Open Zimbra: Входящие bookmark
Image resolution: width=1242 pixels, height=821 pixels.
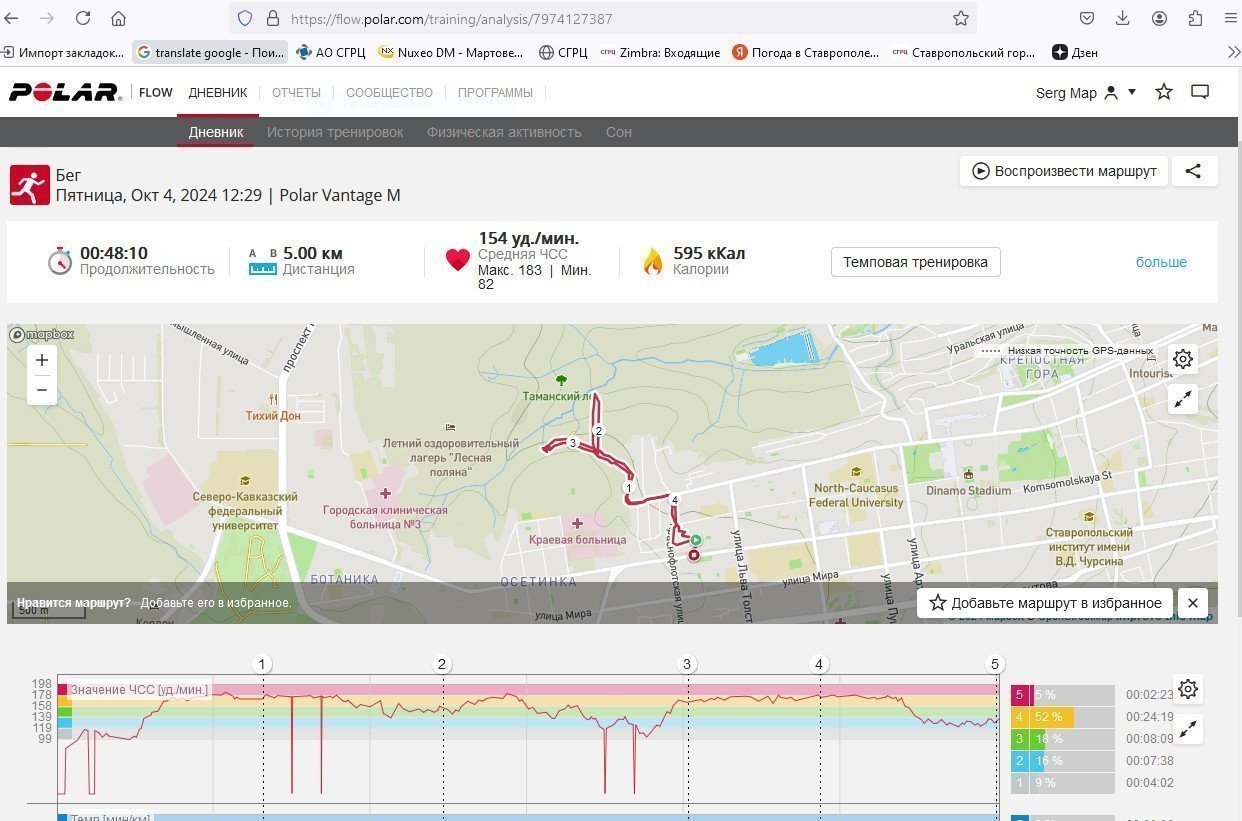coord(660,52)
